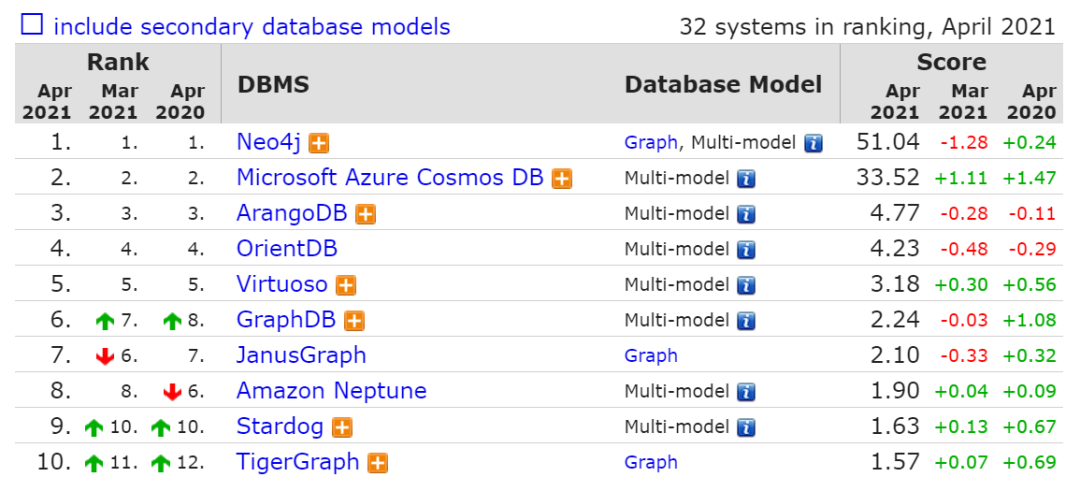Click orange plus icon beside Neo4j
1080x477 pixels.
tap(319, 143)
